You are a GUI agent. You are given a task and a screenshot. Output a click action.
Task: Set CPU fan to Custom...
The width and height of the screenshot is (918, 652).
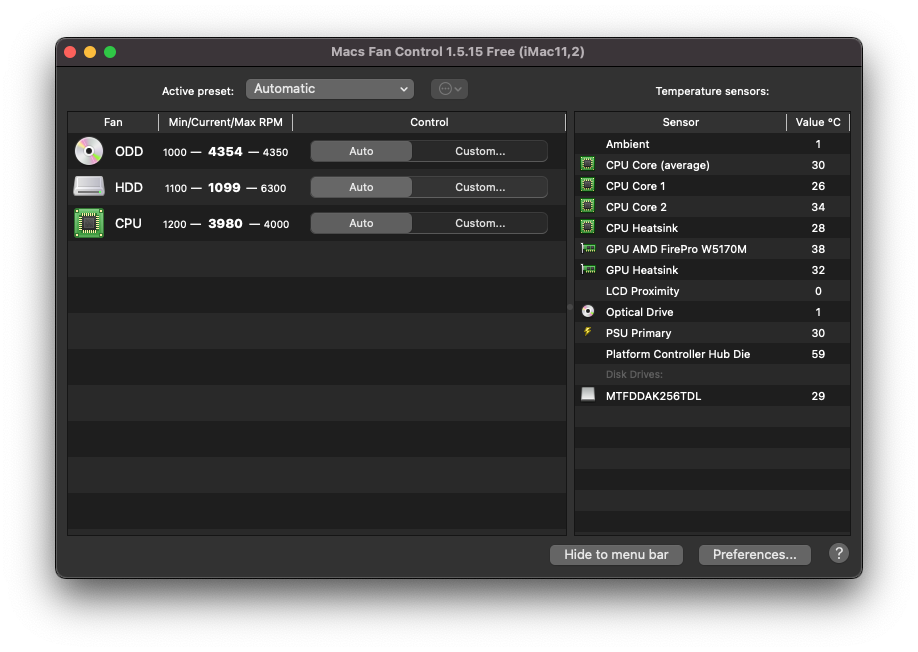click(x=480, y=223)
